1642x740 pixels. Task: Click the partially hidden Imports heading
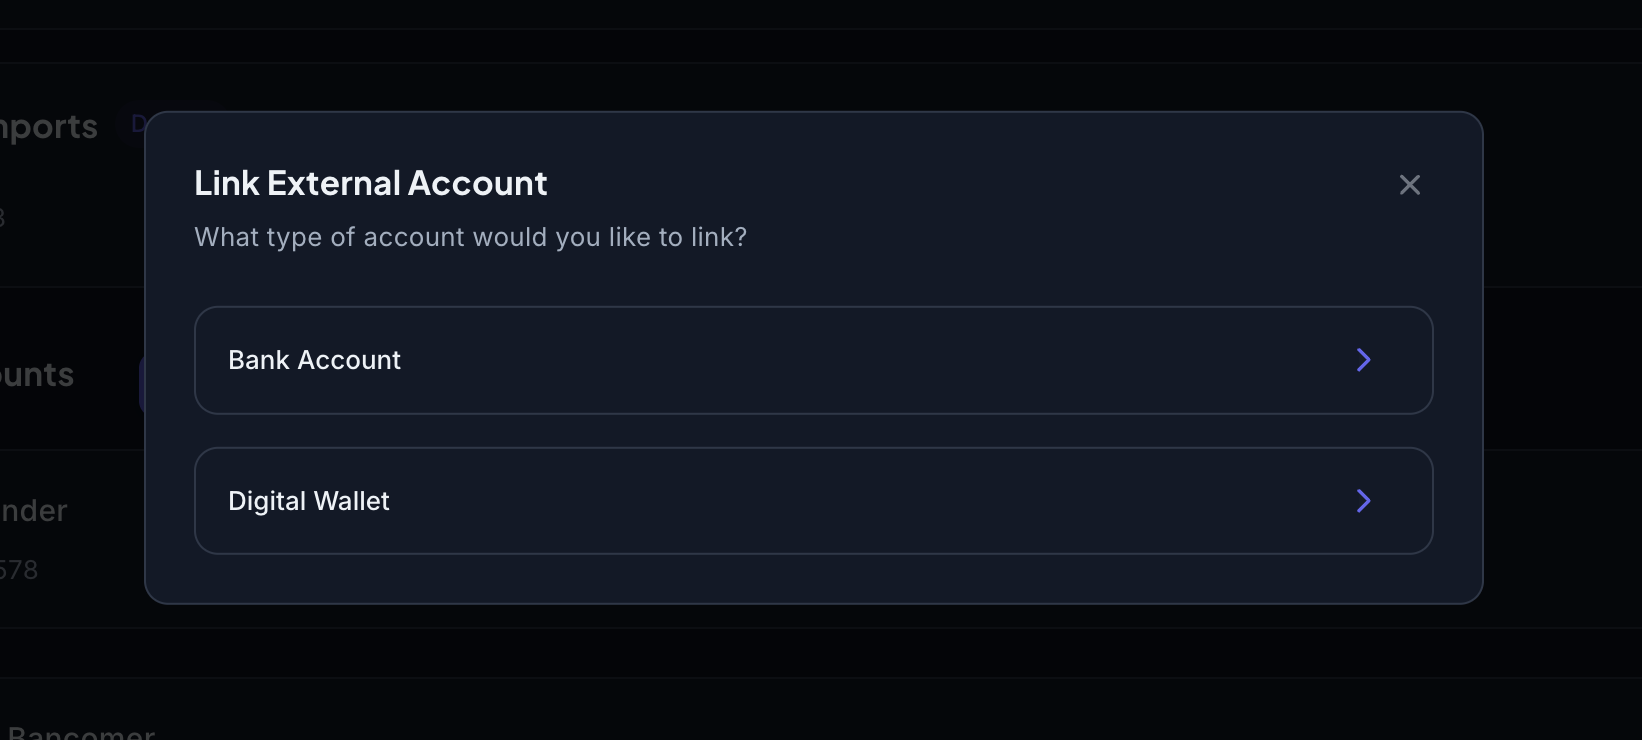(48, 127)
